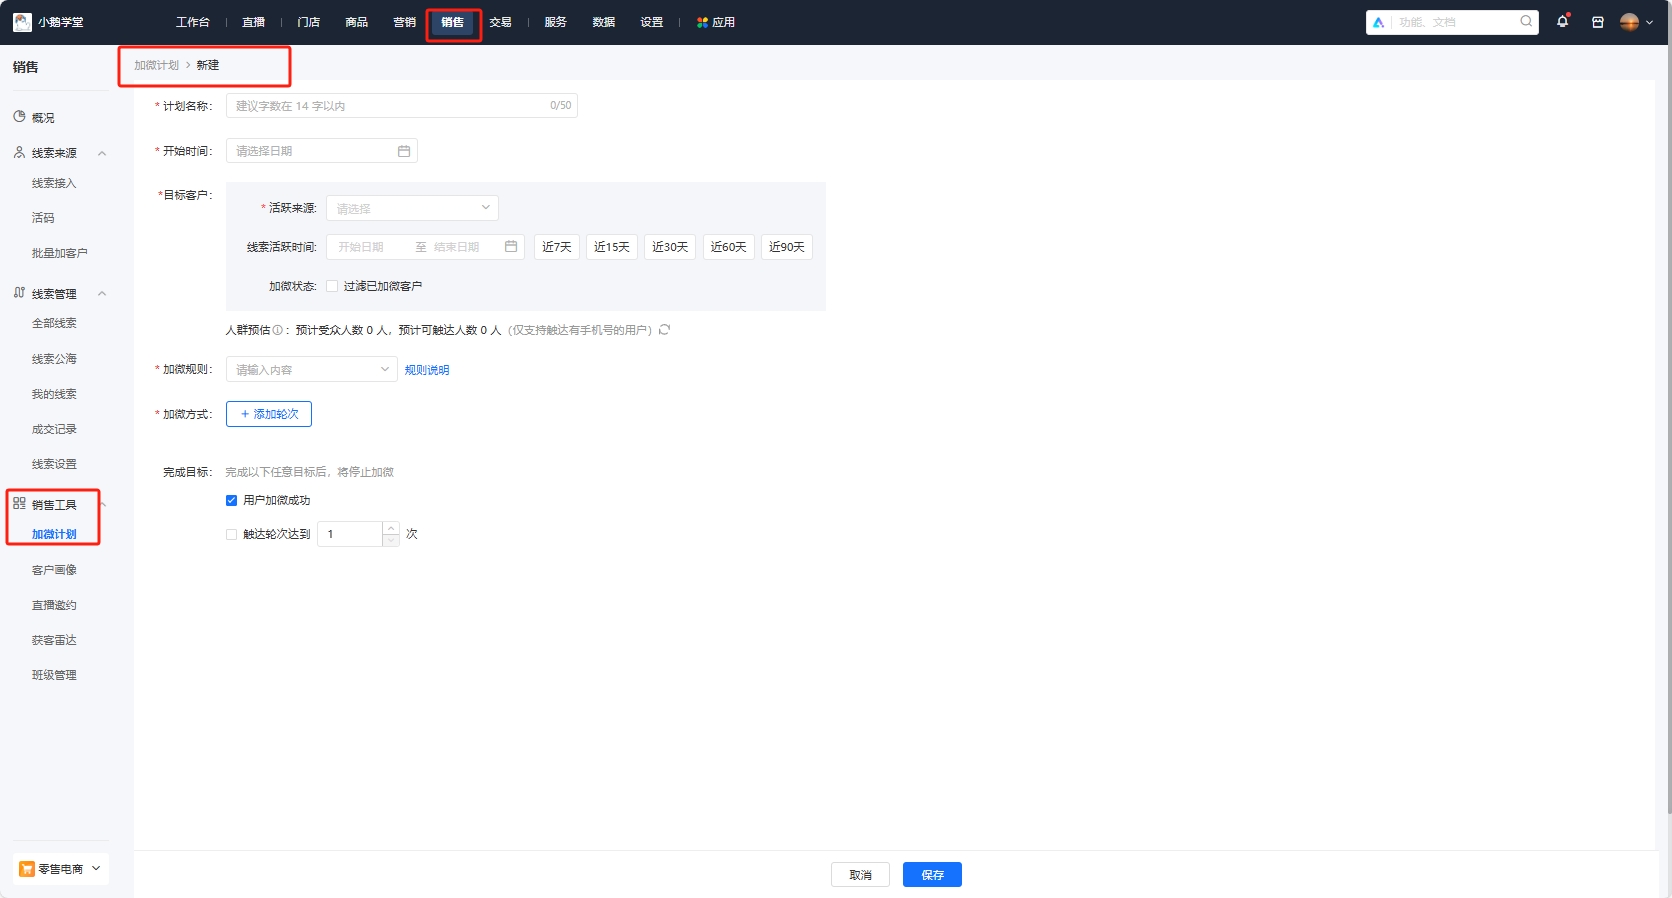Enable 过滤已加微客户 checkbox
Viewport: 1672px width, 898px height.
pos(332,286)
